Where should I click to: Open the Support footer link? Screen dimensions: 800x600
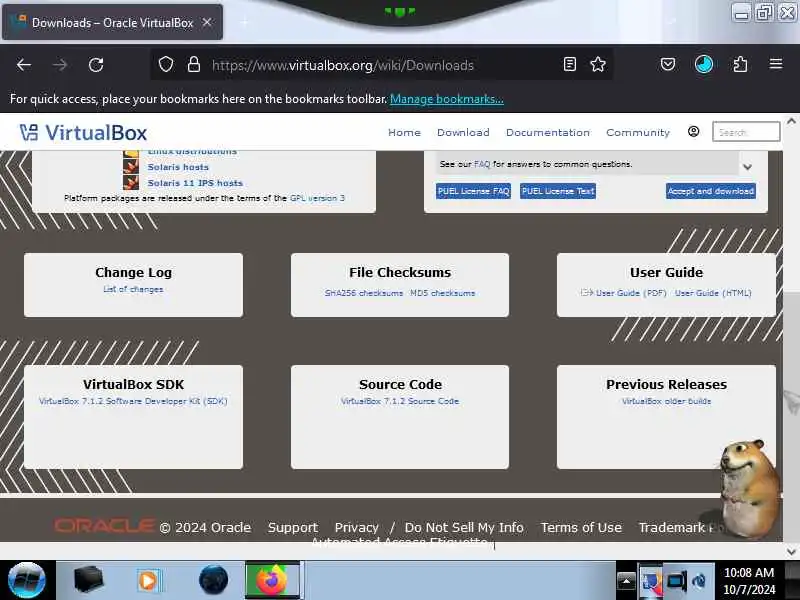click(x=293, y=528)
